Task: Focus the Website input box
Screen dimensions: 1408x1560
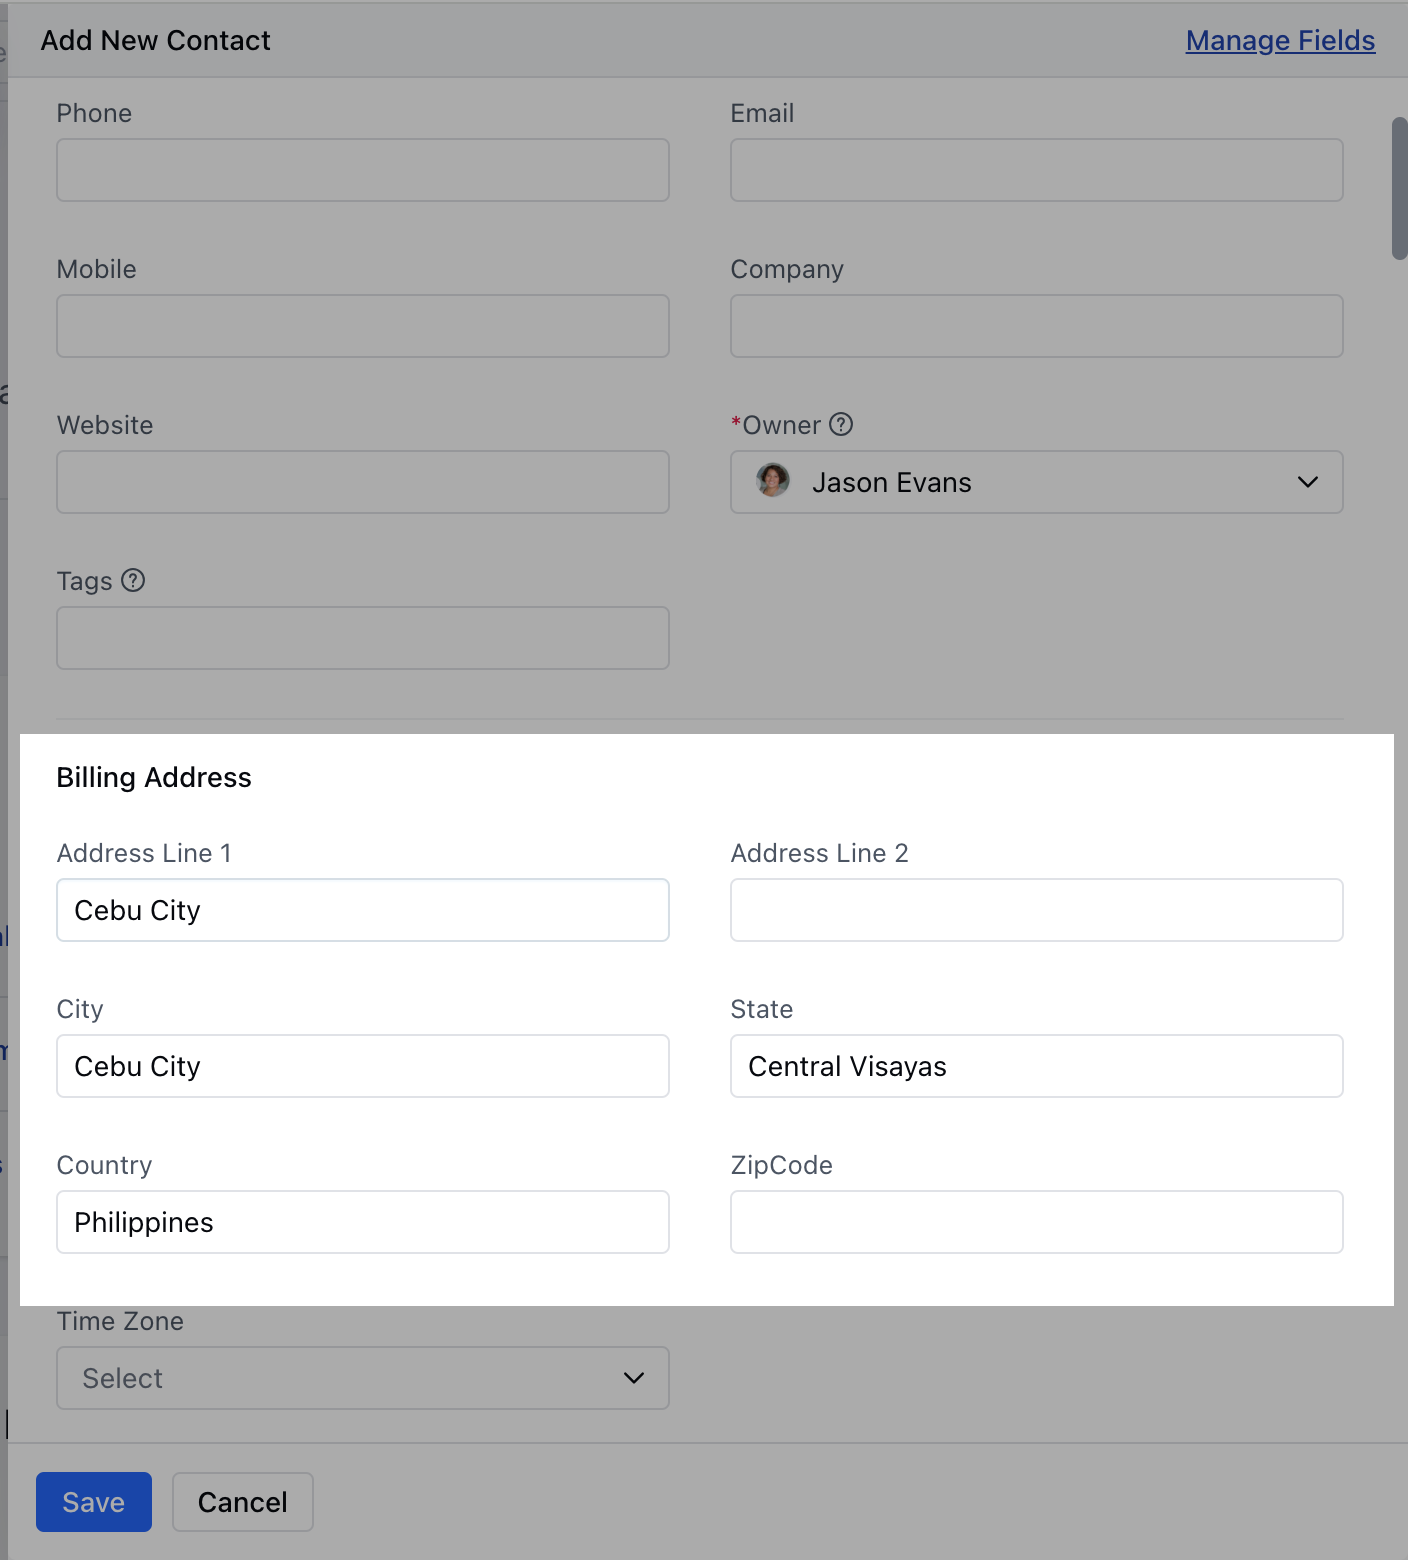Action: [x=363, y=482]
